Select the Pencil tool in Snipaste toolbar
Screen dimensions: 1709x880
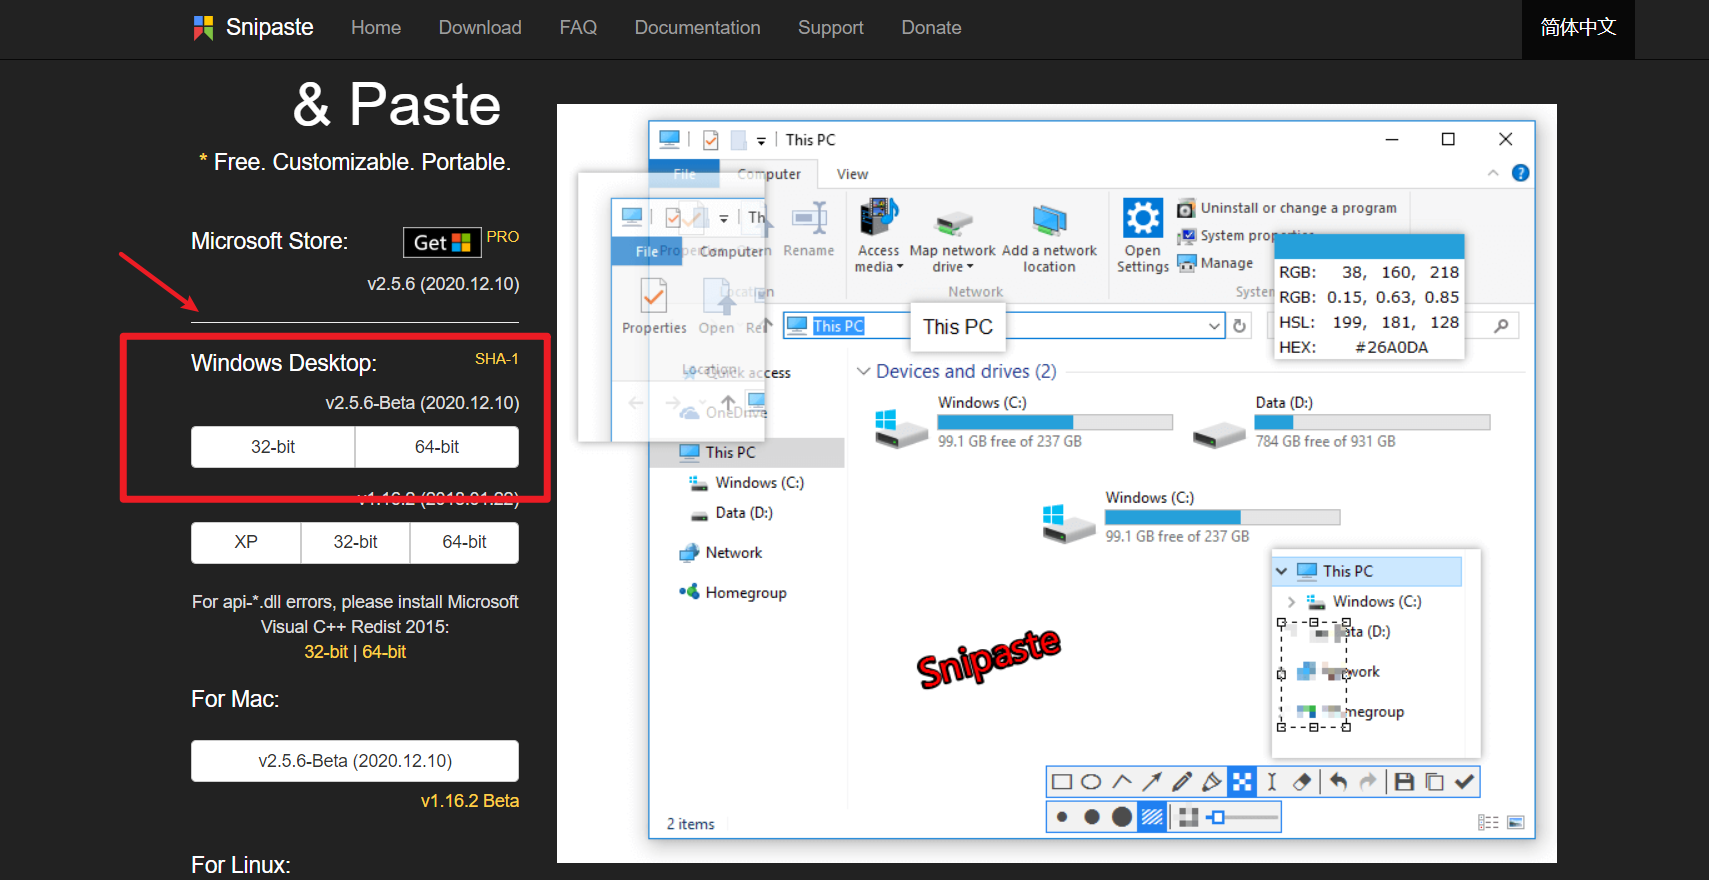click(x=1182, y=782)
